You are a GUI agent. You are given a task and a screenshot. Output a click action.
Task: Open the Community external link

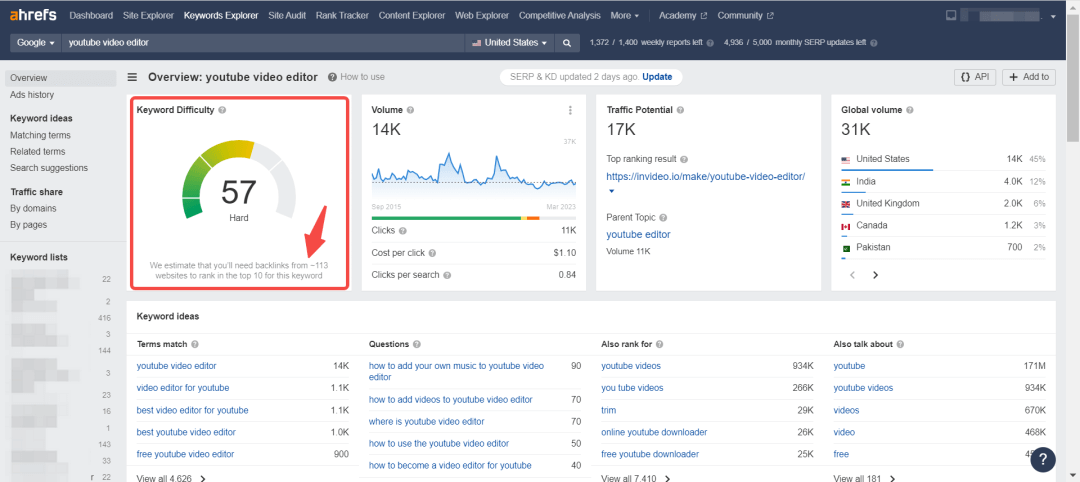pyautogui.click(x=745, y=15)
